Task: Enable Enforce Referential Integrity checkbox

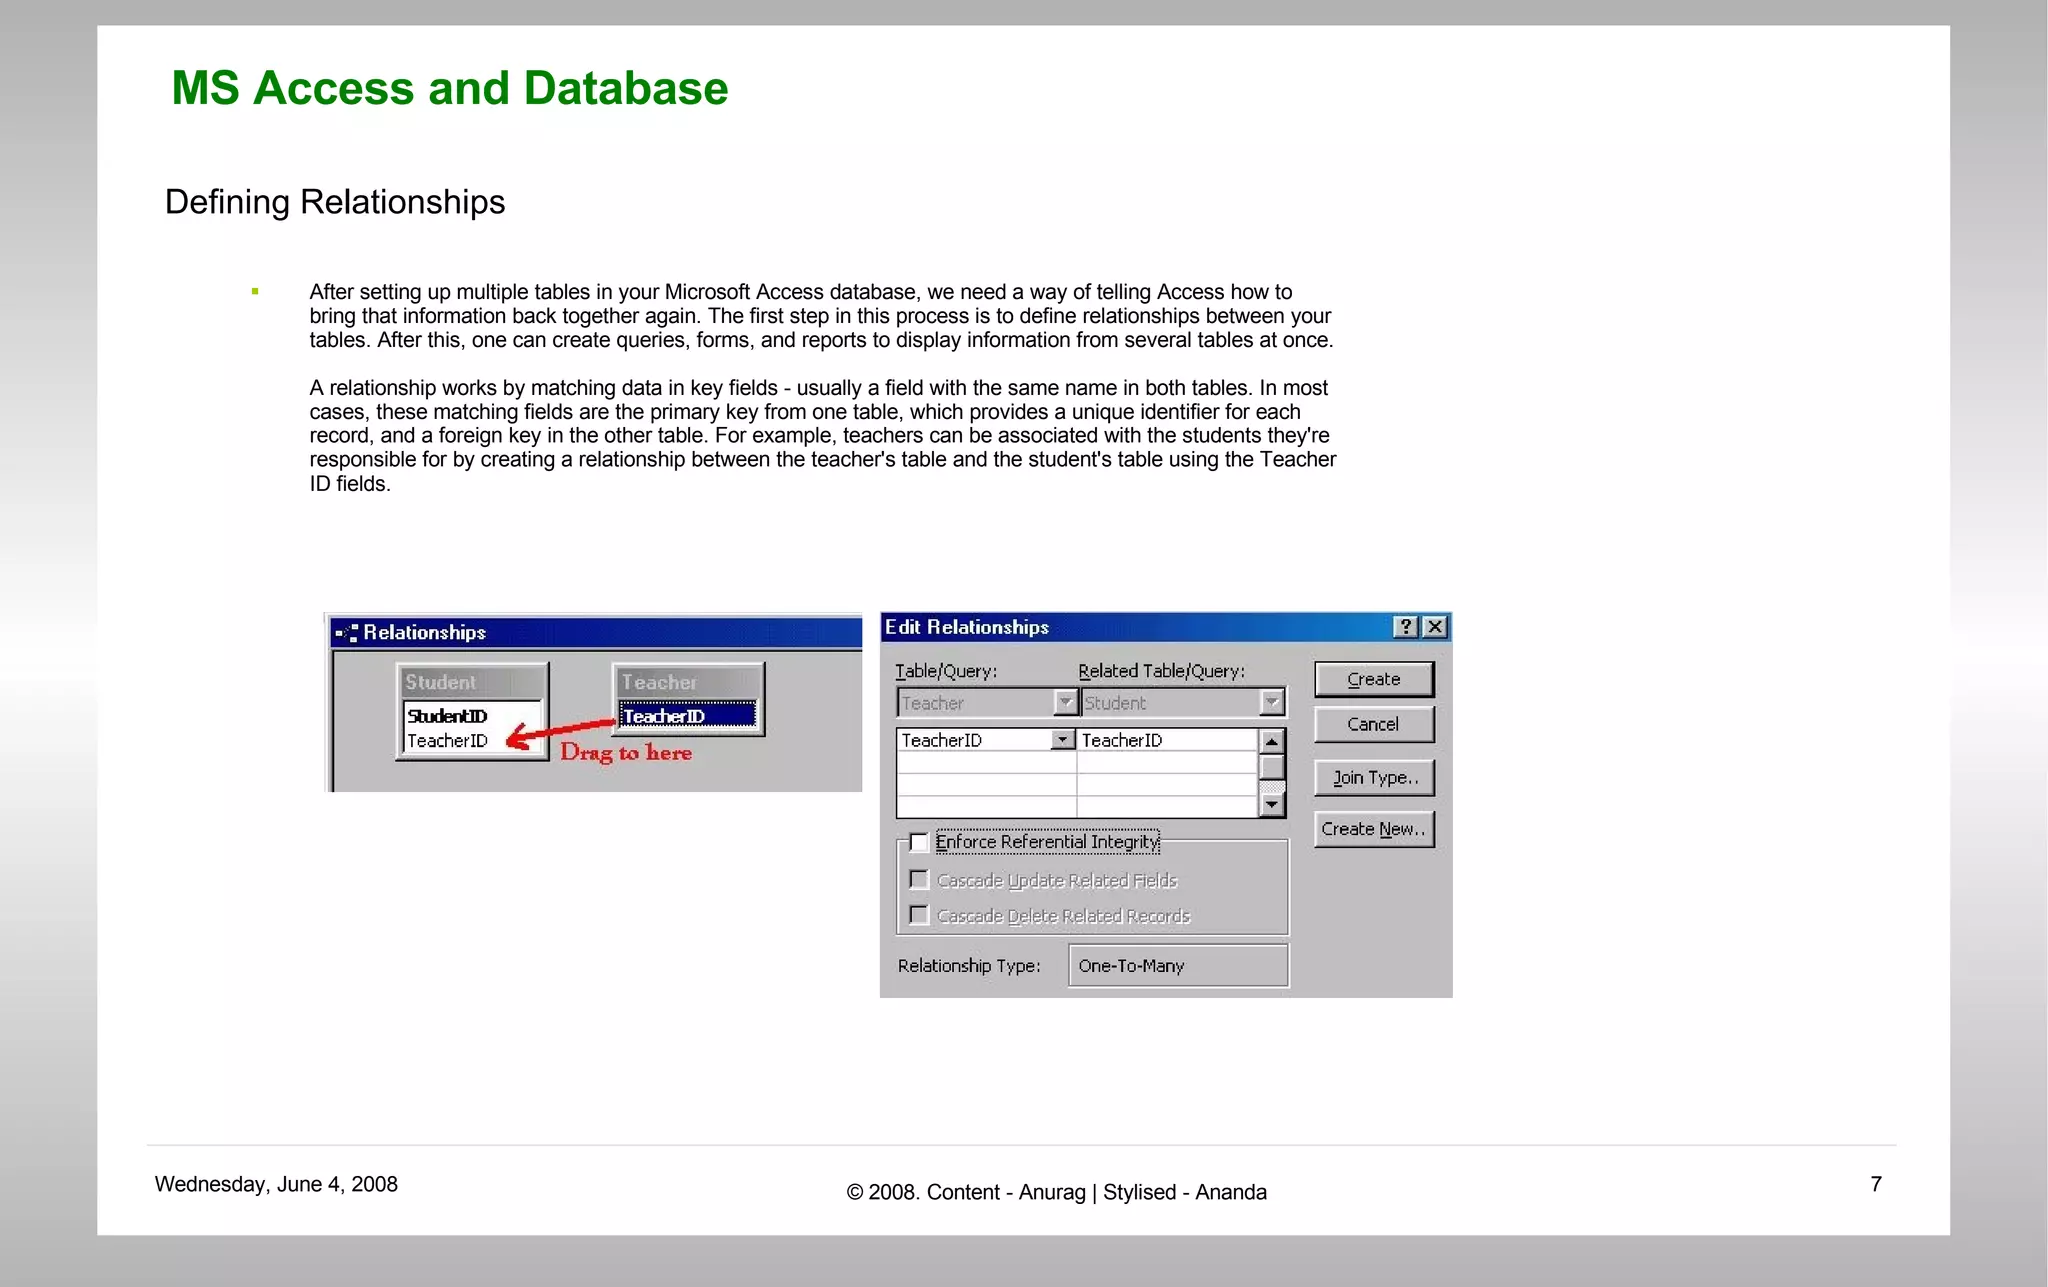Action: tap(919, 842)
